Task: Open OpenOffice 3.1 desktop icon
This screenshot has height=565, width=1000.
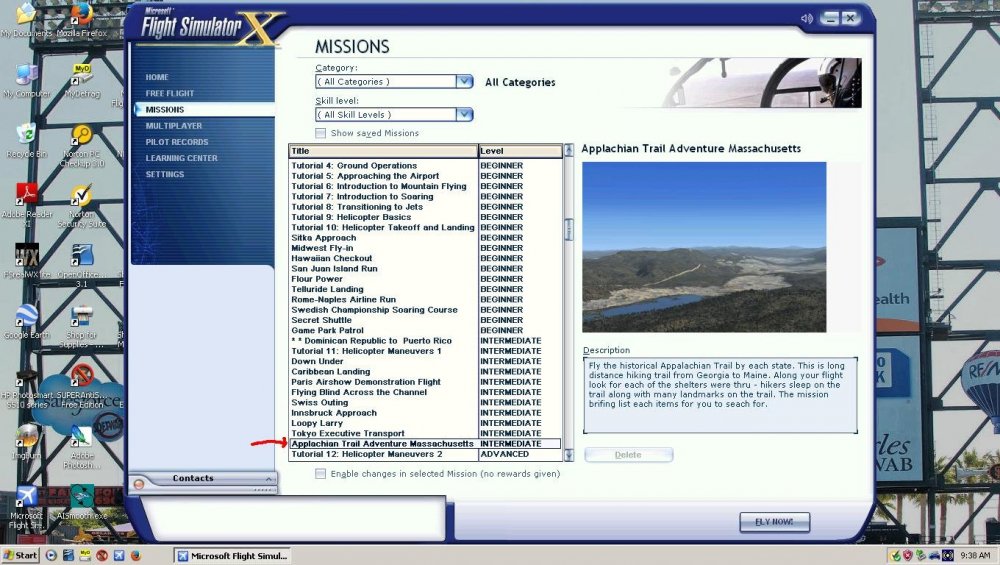Action: click(x=82, y=265)
